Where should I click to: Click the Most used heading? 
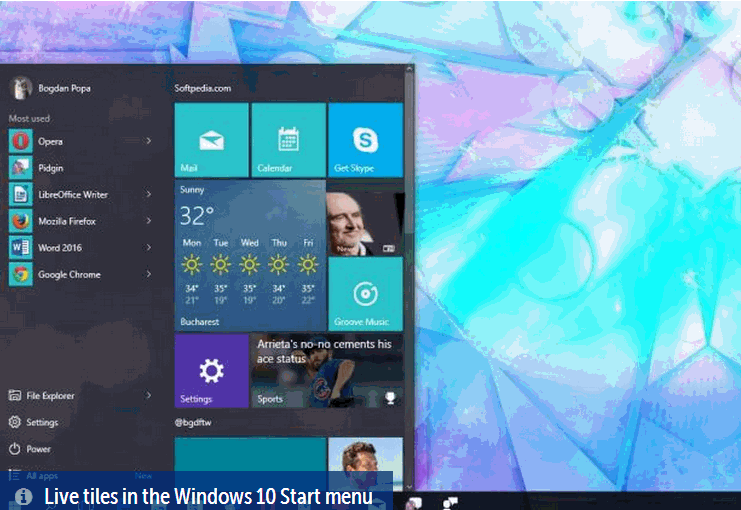coord(29,119)
